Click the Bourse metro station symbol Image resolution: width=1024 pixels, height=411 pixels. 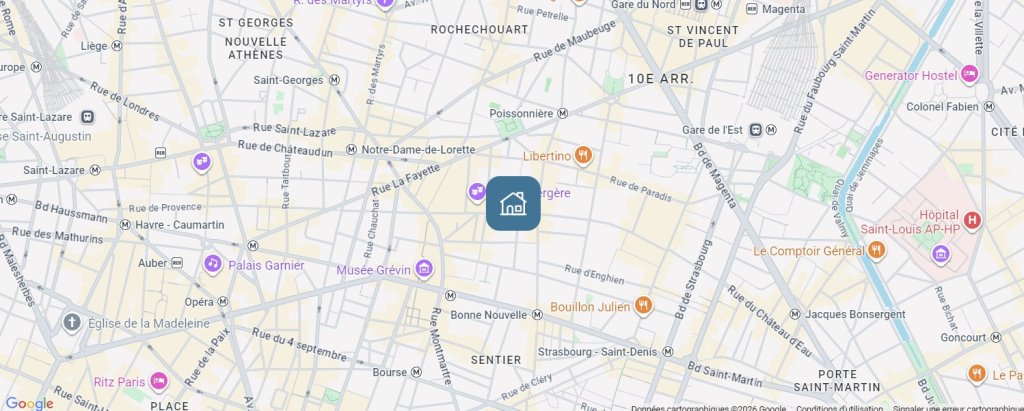[416, 372]
